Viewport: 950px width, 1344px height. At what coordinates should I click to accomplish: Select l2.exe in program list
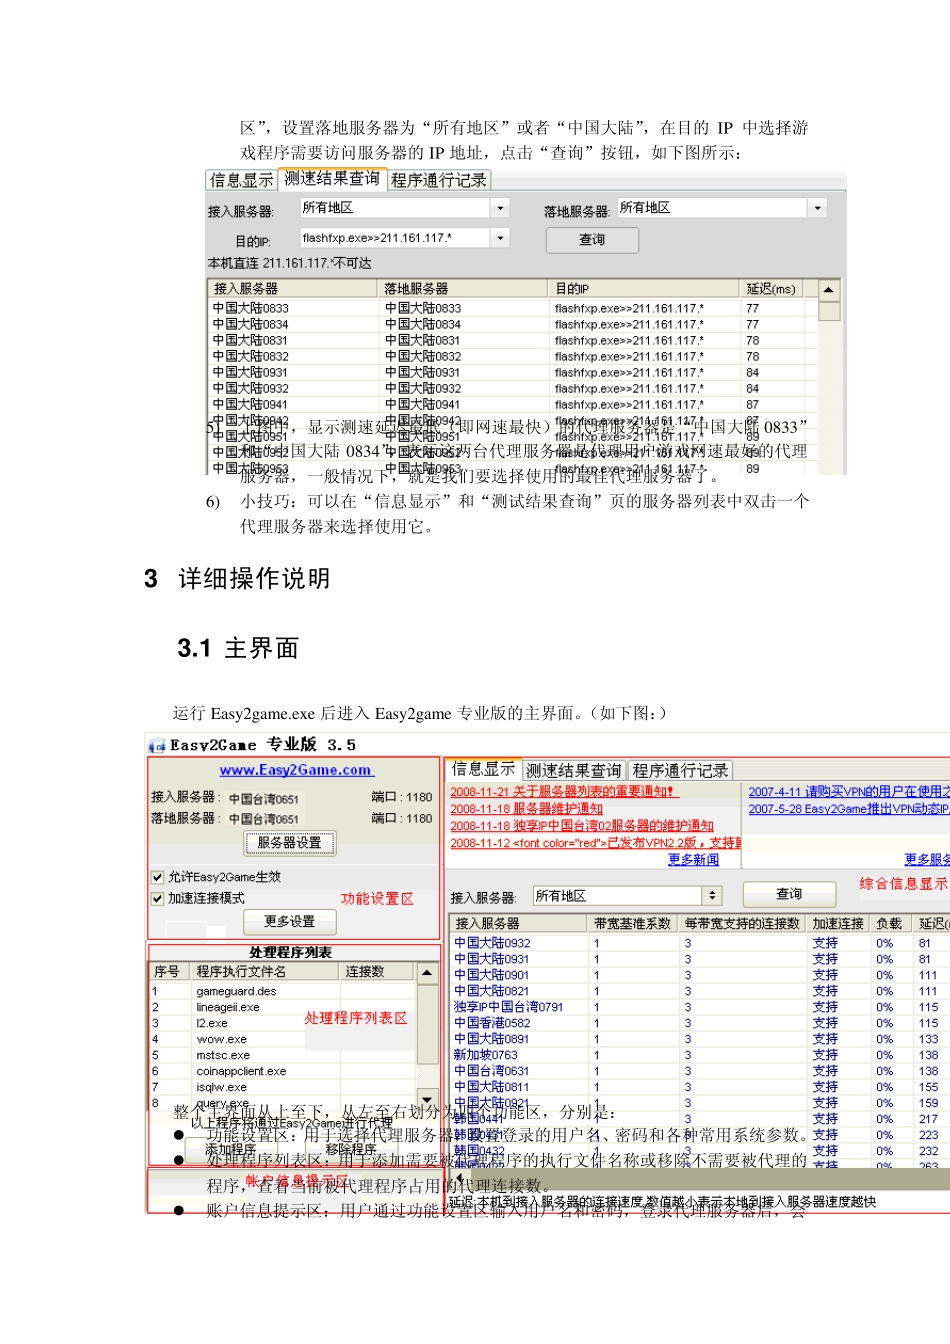click(282, 1023)
